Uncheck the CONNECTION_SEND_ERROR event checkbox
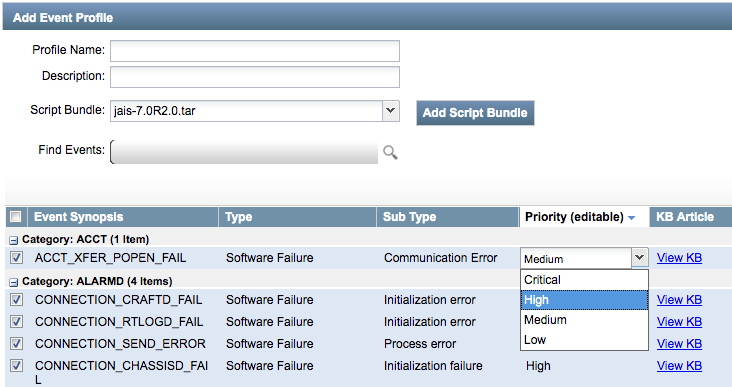Screen dimensions: 732x387 [x=16, y=343]
